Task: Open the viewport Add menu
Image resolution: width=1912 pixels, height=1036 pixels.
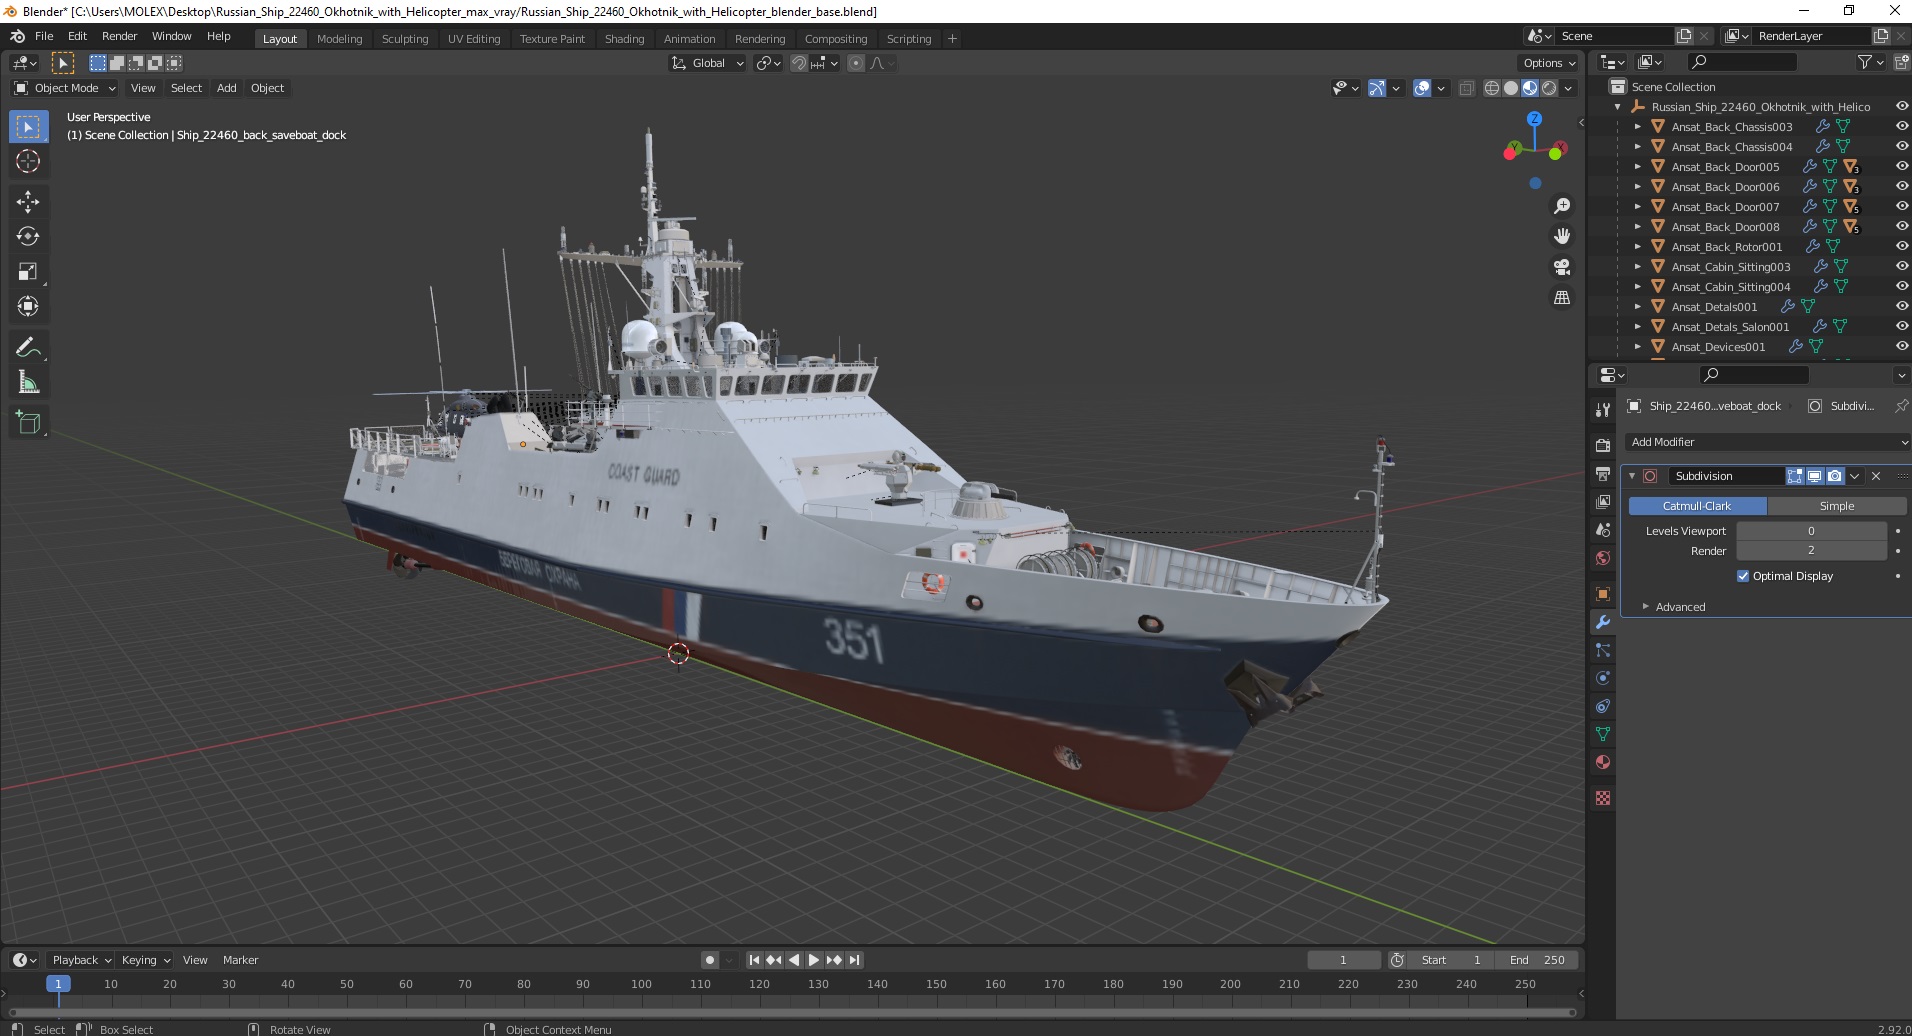Action: (x=227, y=88)
